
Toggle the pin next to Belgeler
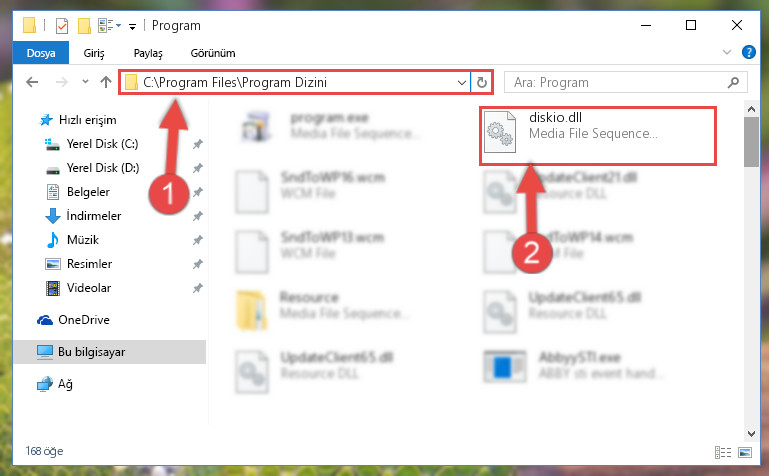coord(198,192)
